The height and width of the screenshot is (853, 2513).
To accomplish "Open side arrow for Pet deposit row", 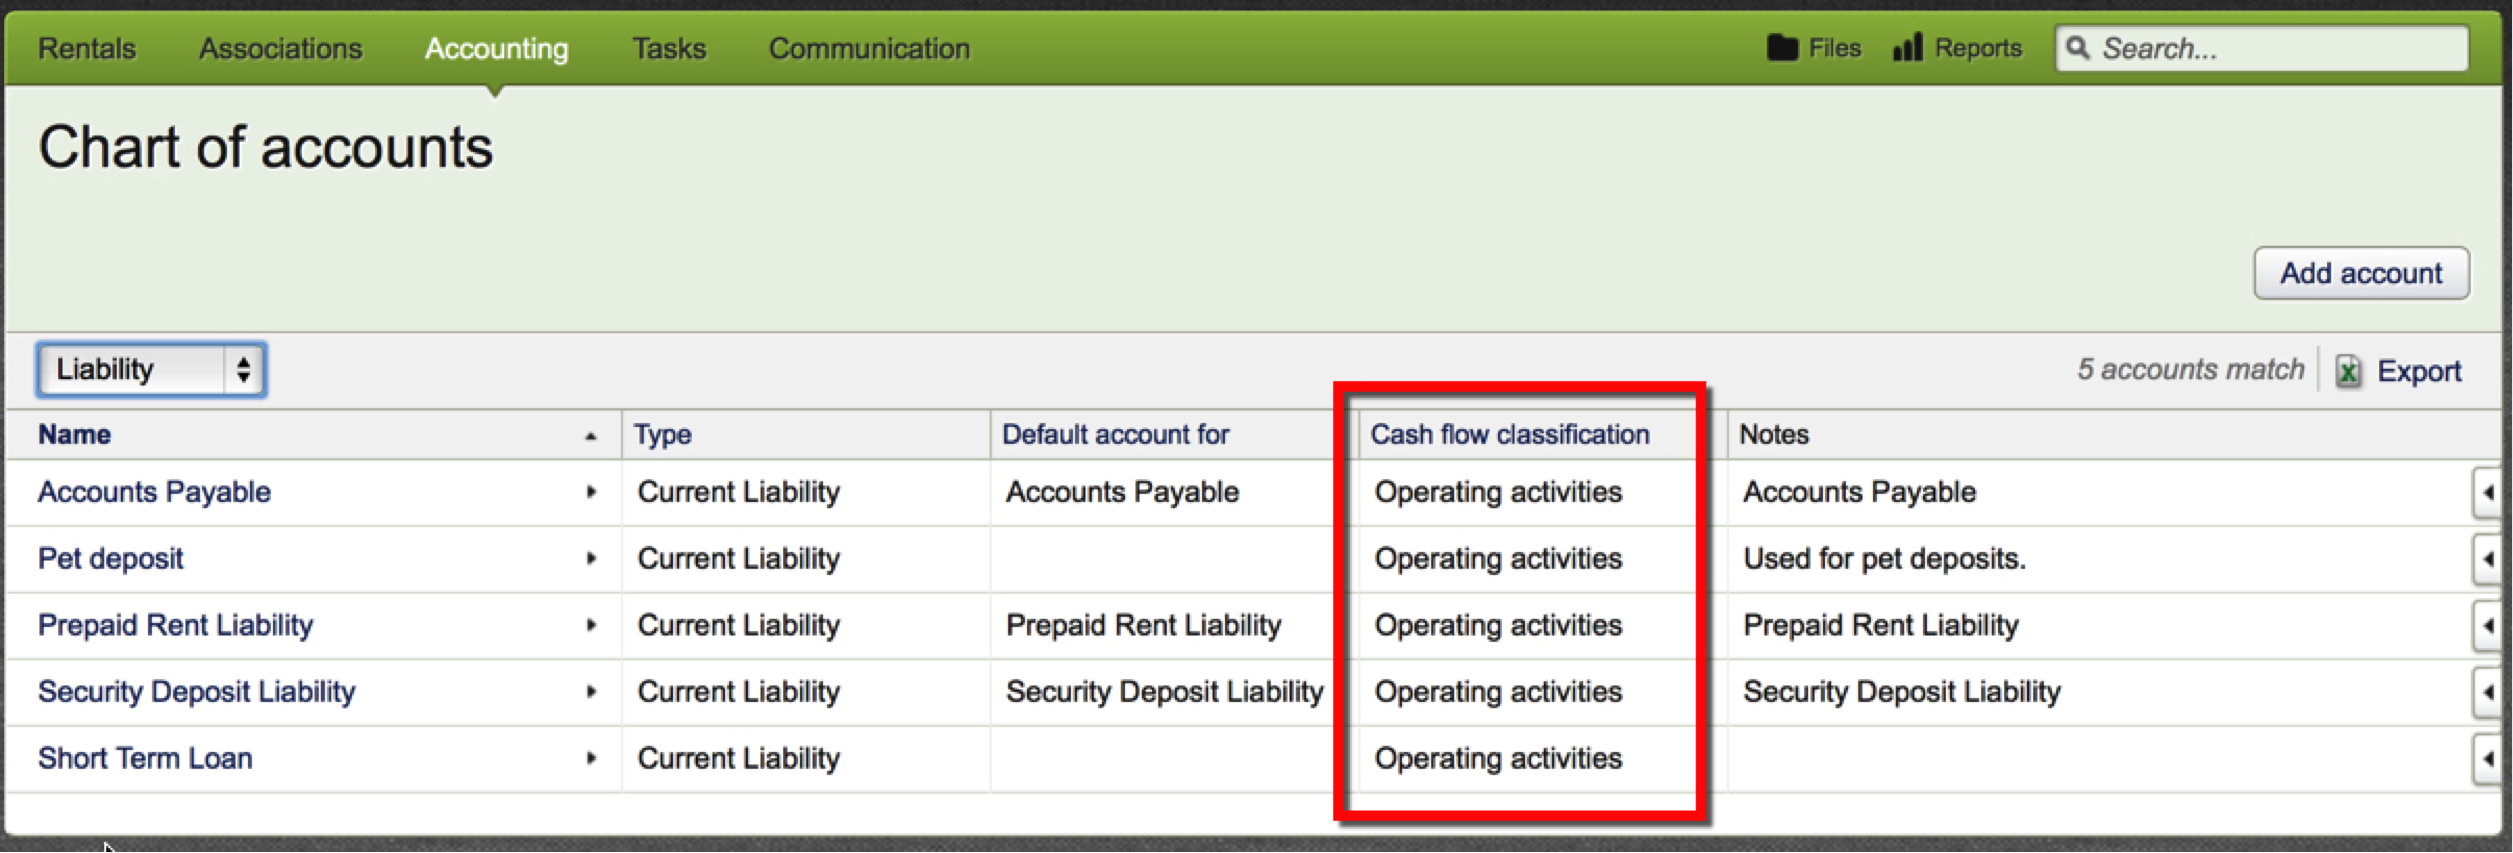I will (x=2487, y=559).
